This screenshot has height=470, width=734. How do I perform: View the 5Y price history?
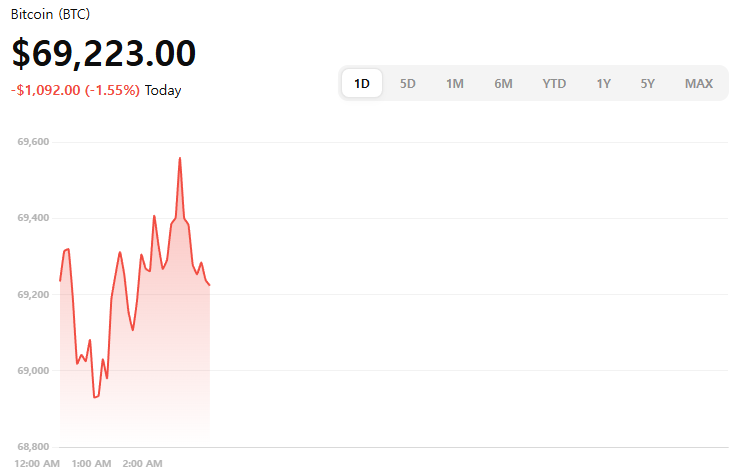[x=648, y=84]
